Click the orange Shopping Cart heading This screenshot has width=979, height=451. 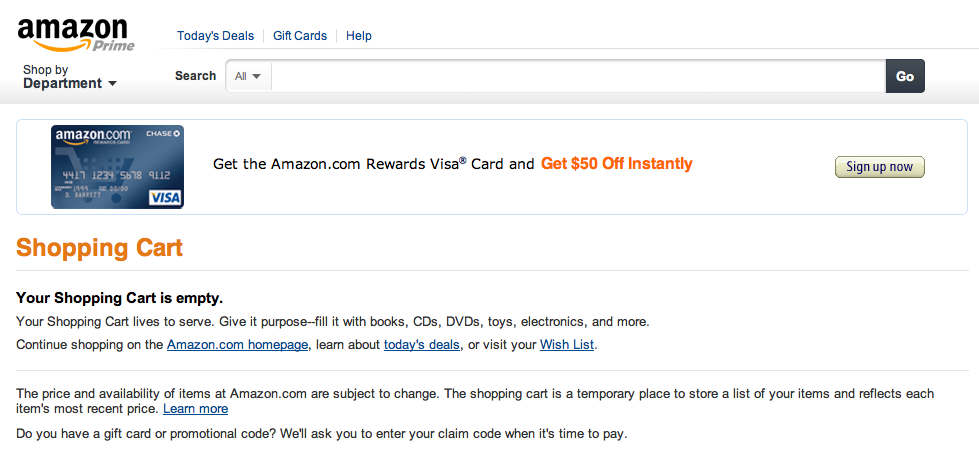[x=99, y=247]
